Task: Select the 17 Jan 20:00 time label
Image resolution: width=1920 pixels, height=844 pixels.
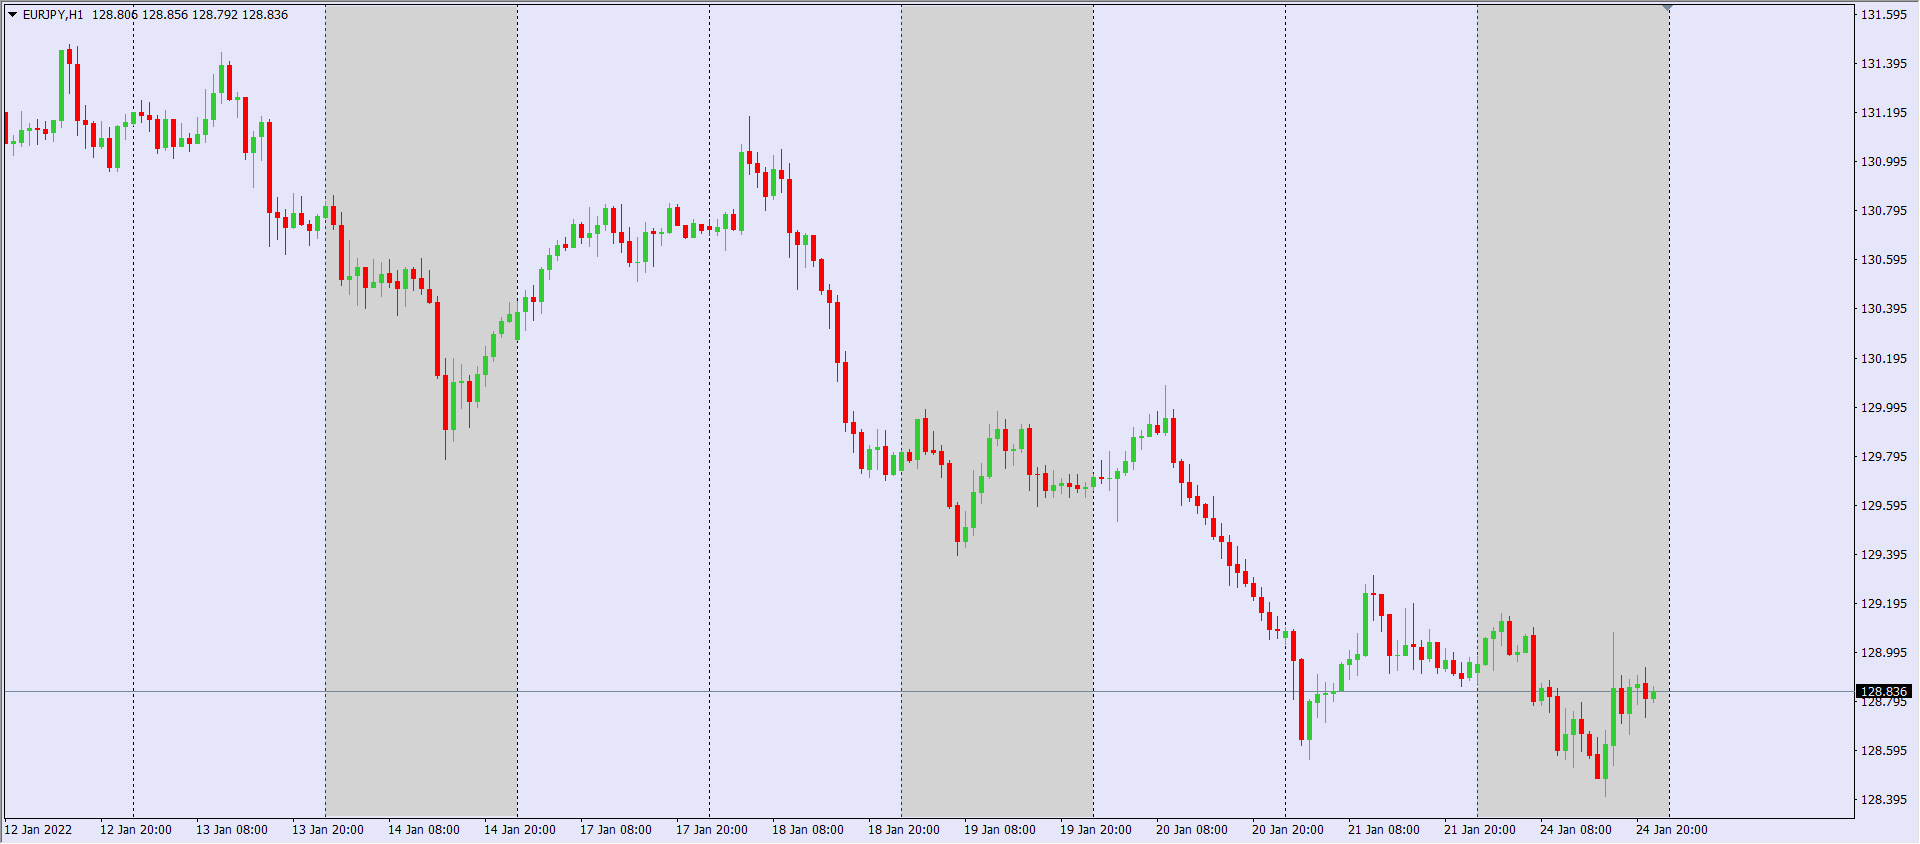Action: point(711,830)
